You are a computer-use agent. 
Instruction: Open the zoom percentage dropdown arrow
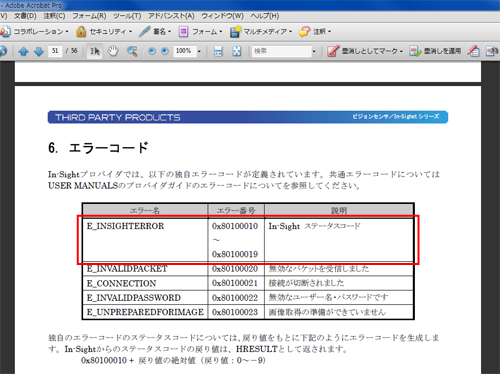click(x=199, y=51)
